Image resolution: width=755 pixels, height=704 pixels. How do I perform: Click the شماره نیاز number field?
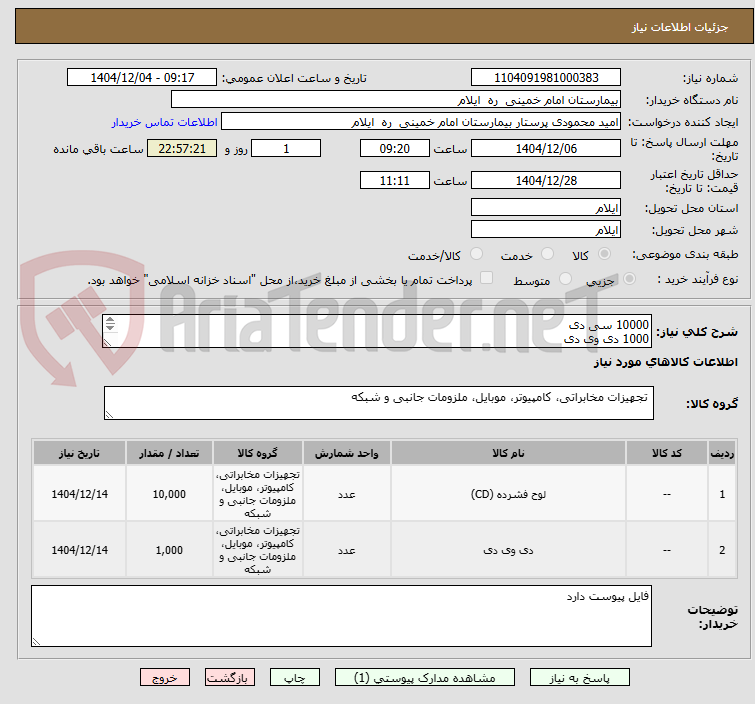coord(546,78)
